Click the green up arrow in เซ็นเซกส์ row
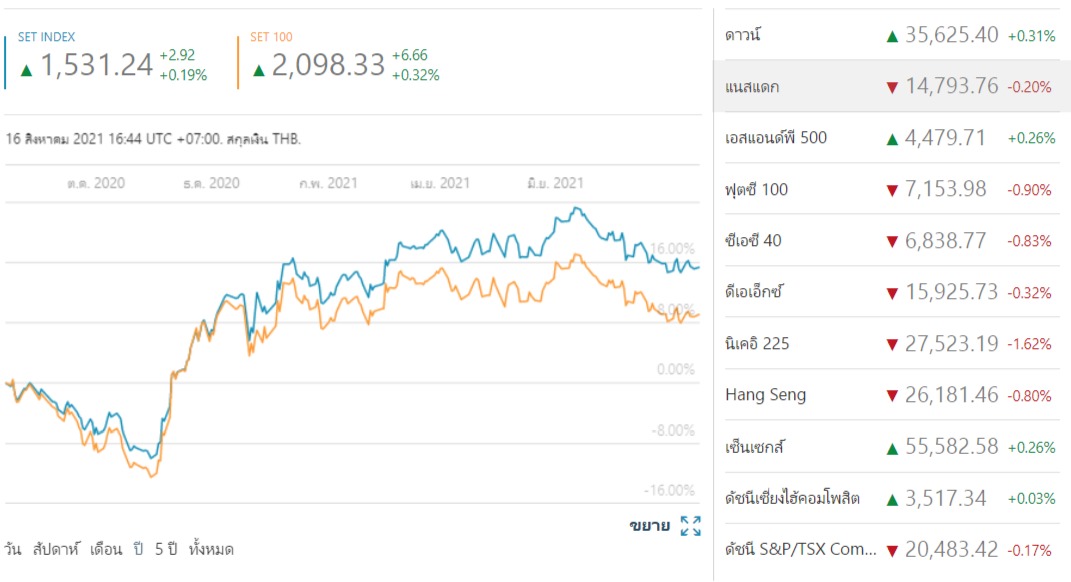This screenshot has height=582, width=1071. click(x=891, y=449)
